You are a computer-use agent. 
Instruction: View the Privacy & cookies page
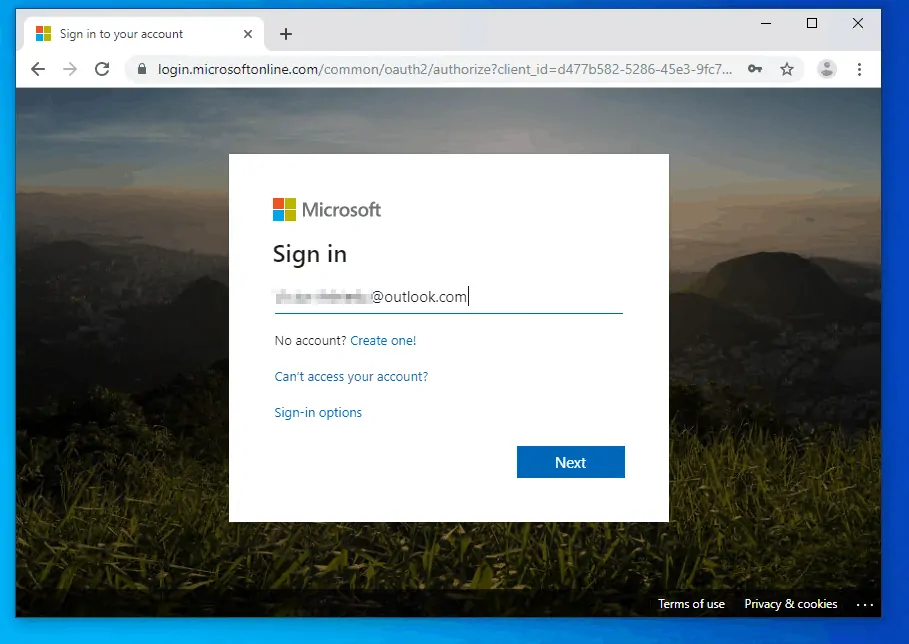pyautogui.click(x=790, y=604)
